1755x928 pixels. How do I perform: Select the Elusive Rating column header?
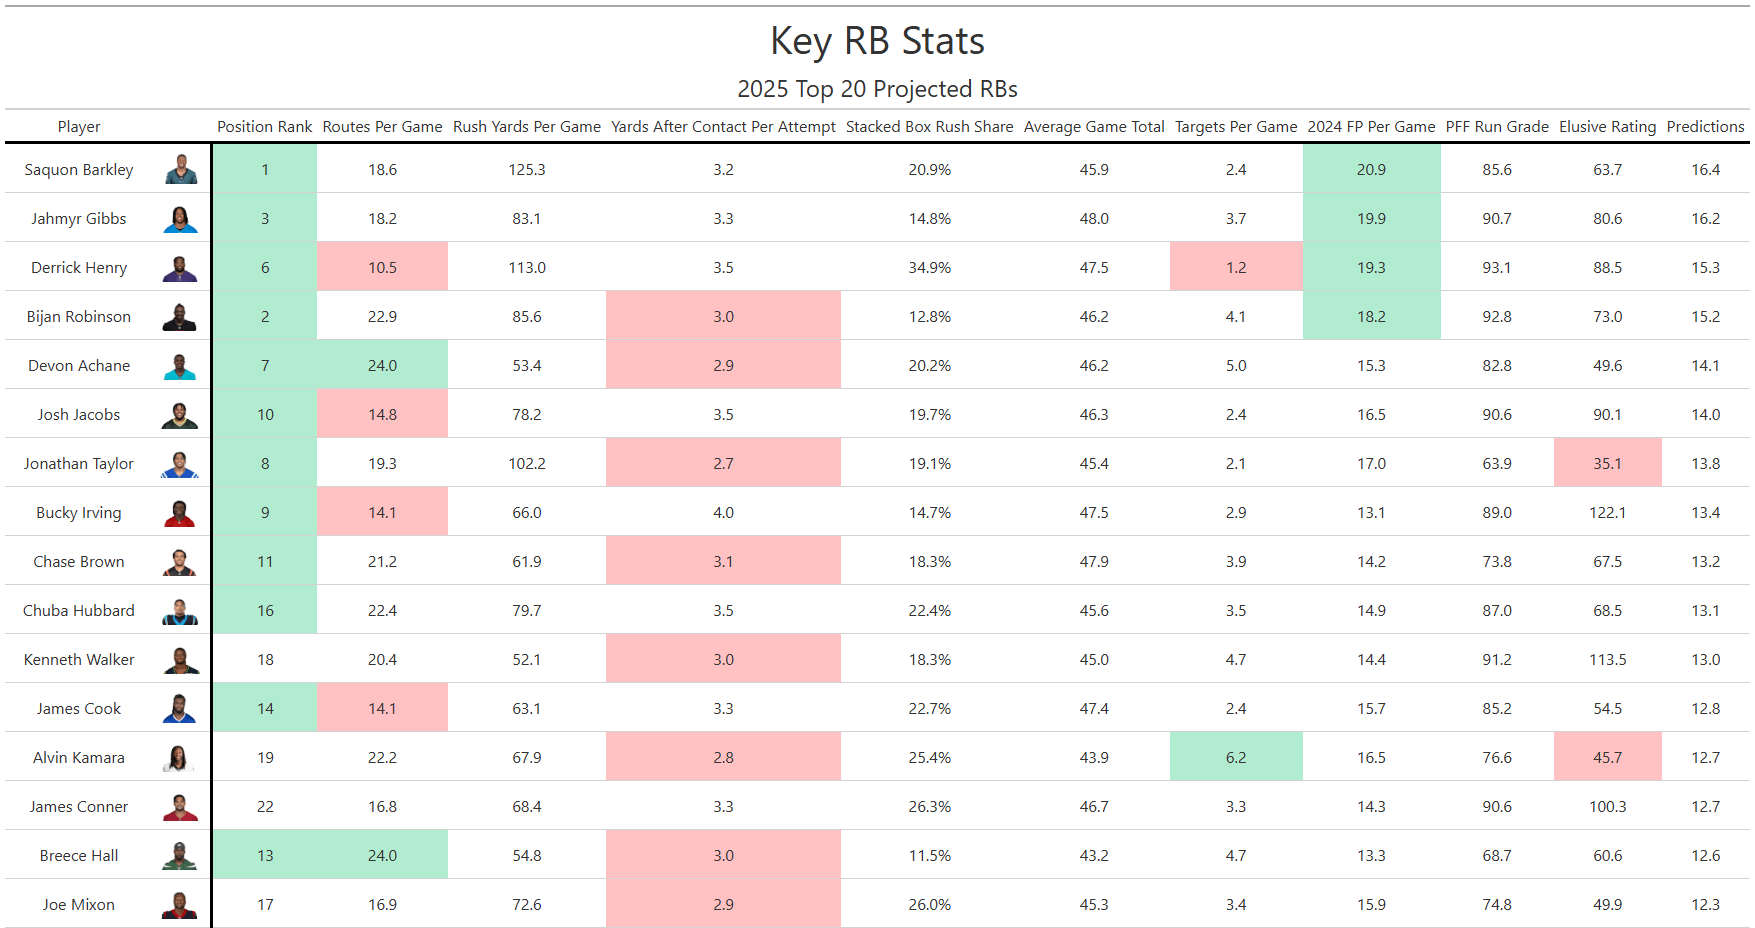click(x=1607, y=127)
